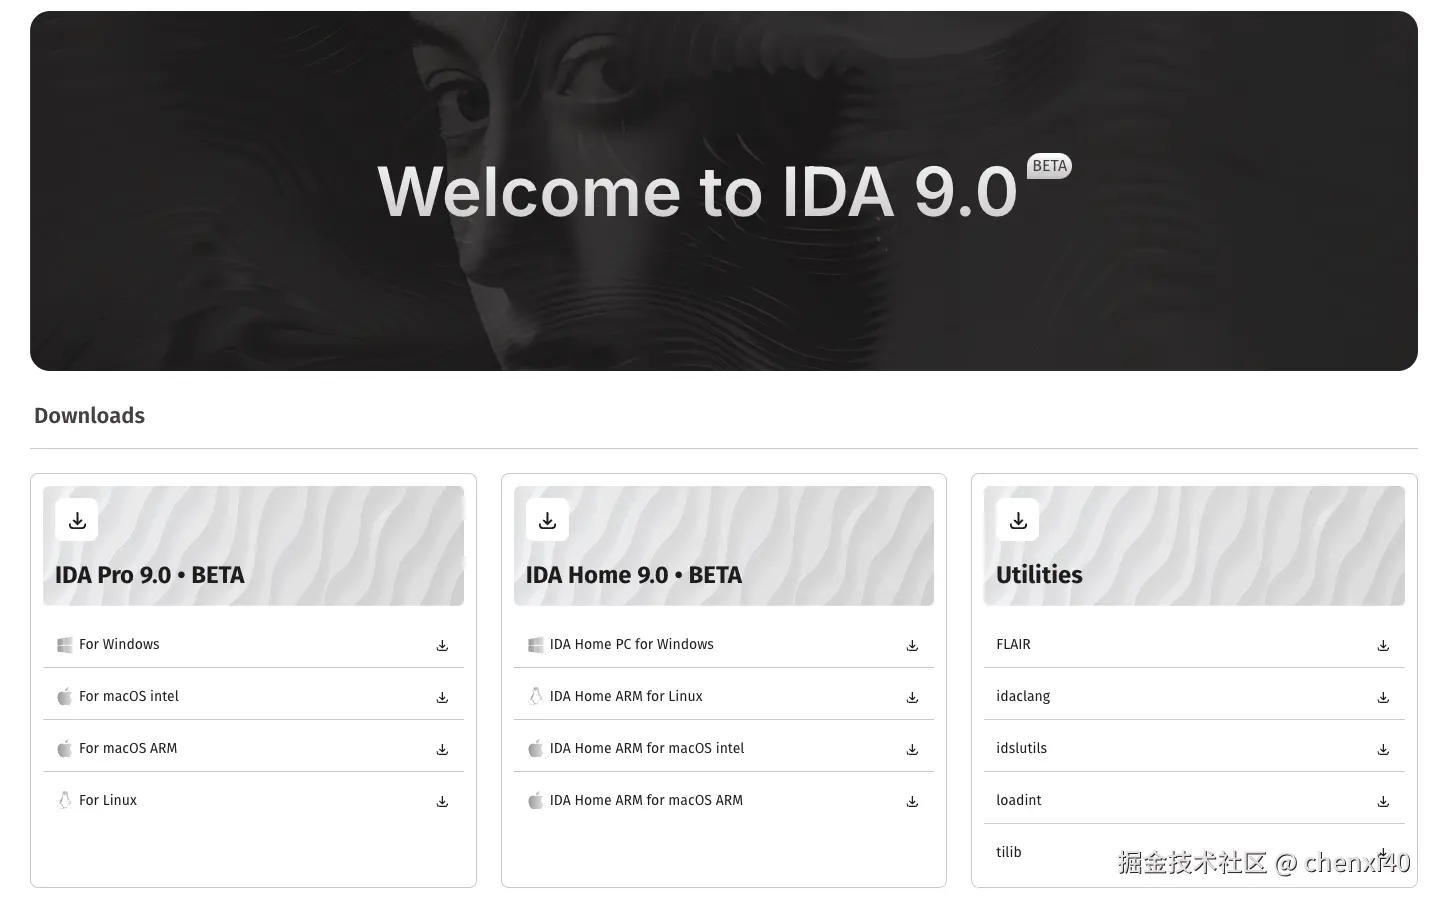Click the Apple logo beside IDA Home ARM for macOS ARM
Screen dimensions: 1435x901
[x=536, y=800]
